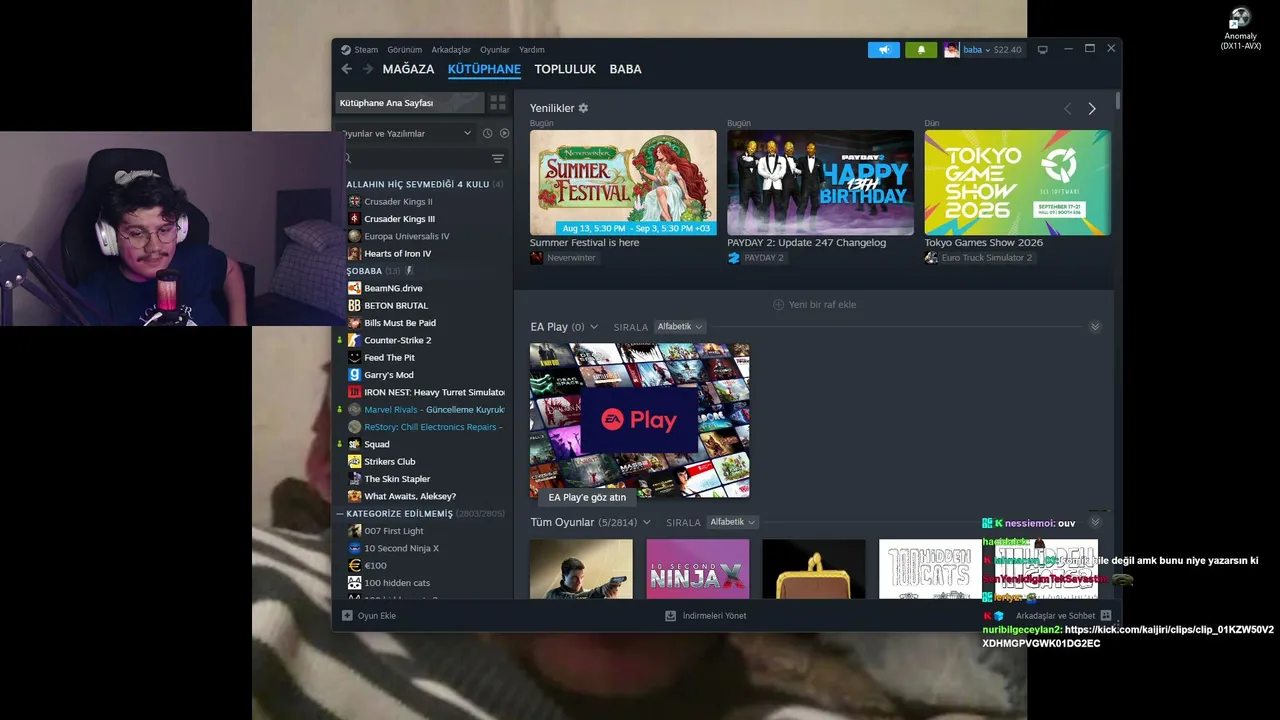
Task: Click Counter-Strike 2 game icon
Action: point(354,340)
